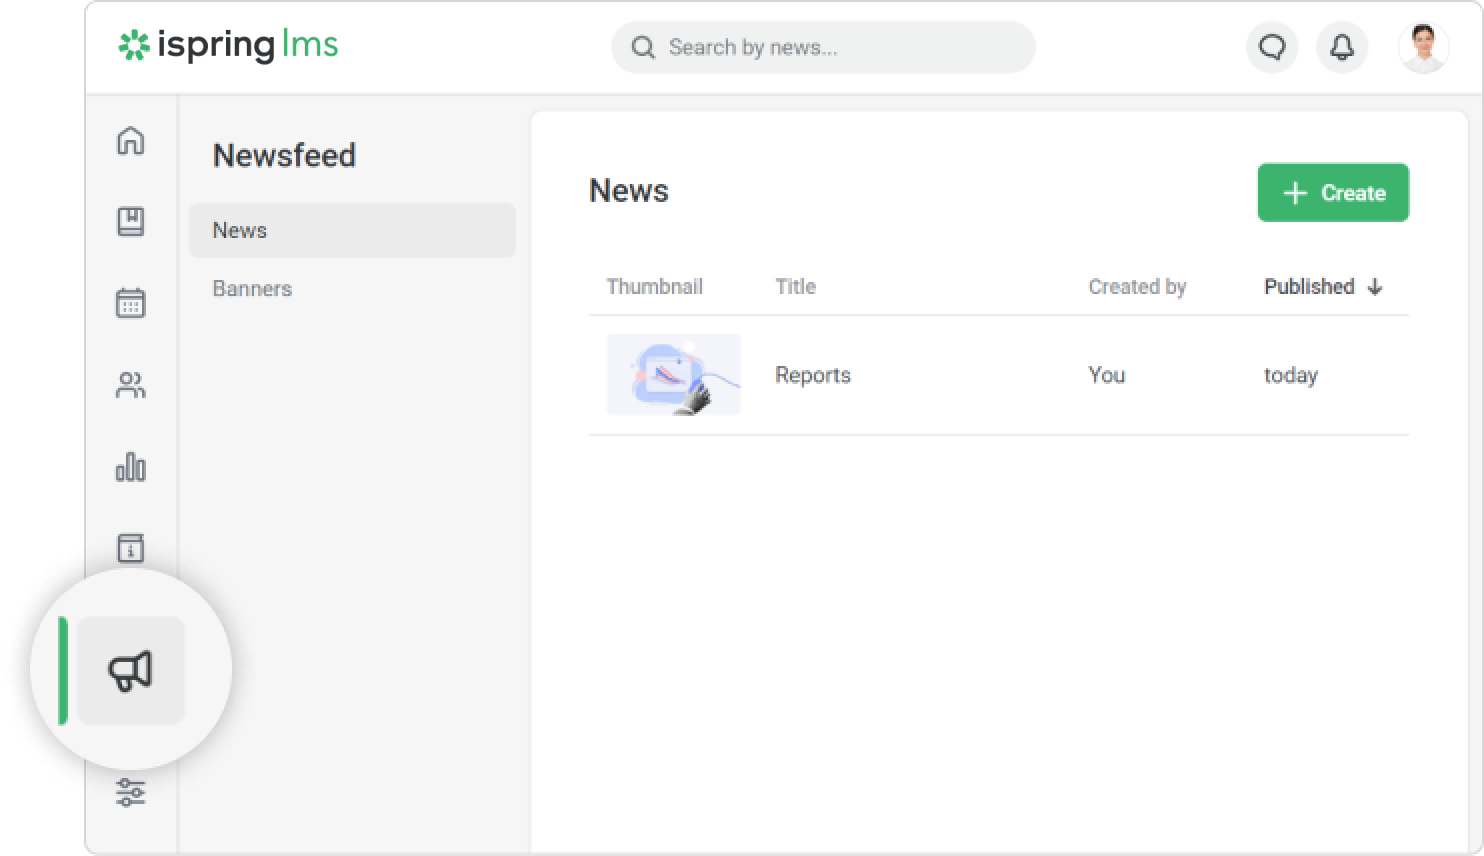Screen dimensions: 1484x856
Task: Click the iSpring LMS logo
Action: [x=229, y=46]
